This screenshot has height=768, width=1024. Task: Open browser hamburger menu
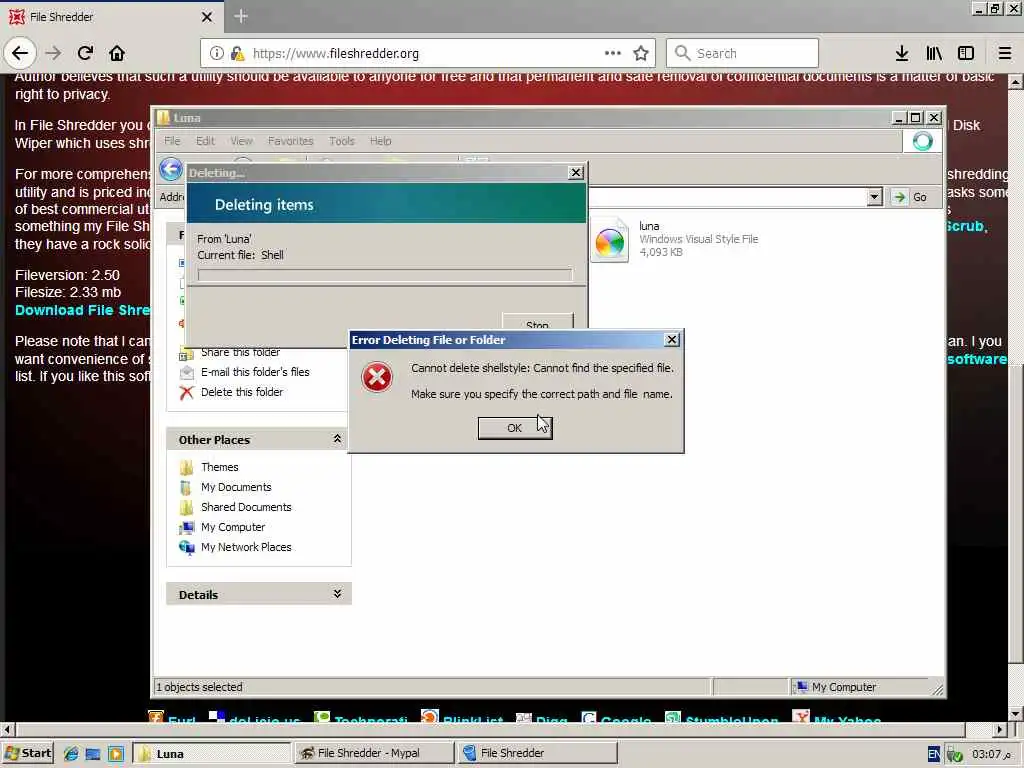[1005, 53]
